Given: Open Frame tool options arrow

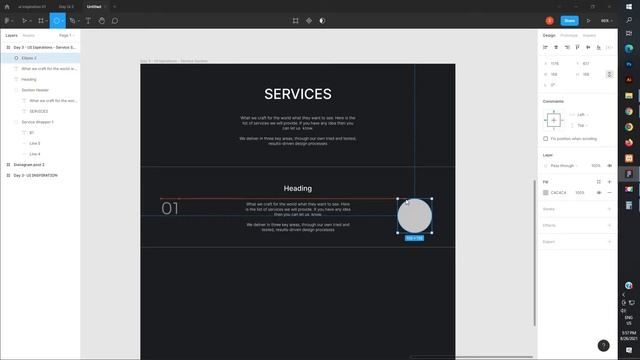Looking at the screenshot, I should tap(47, 21).
